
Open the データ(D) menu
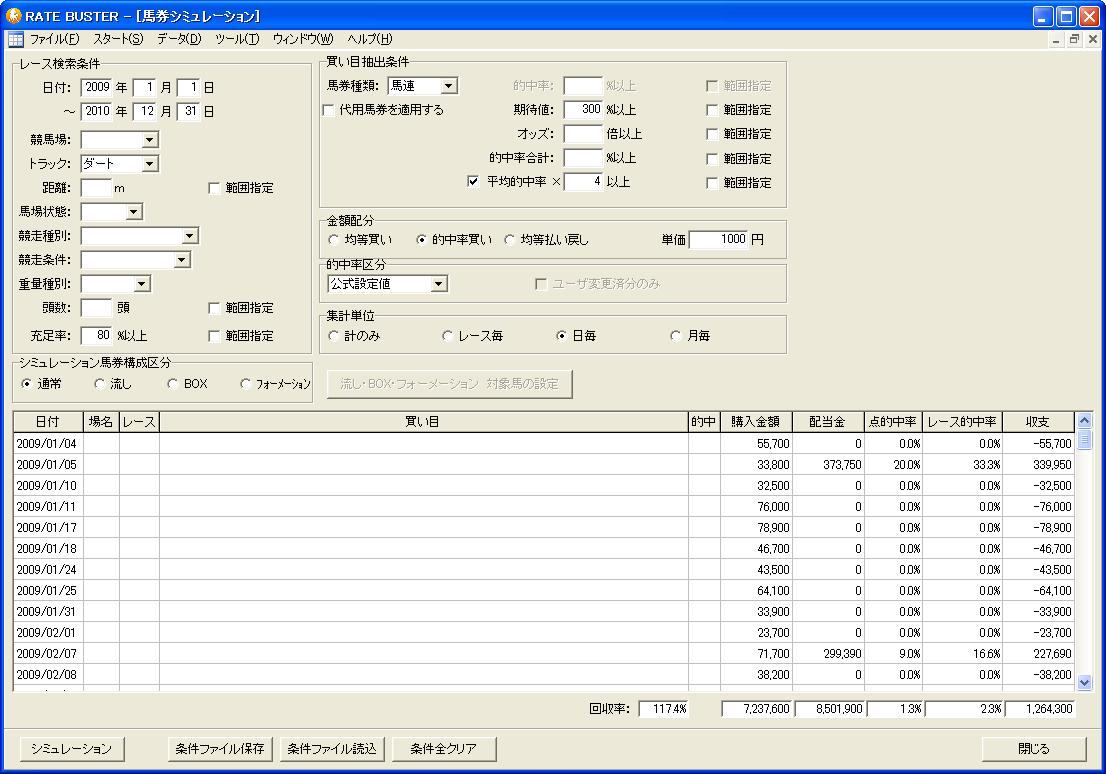(178, 39)
